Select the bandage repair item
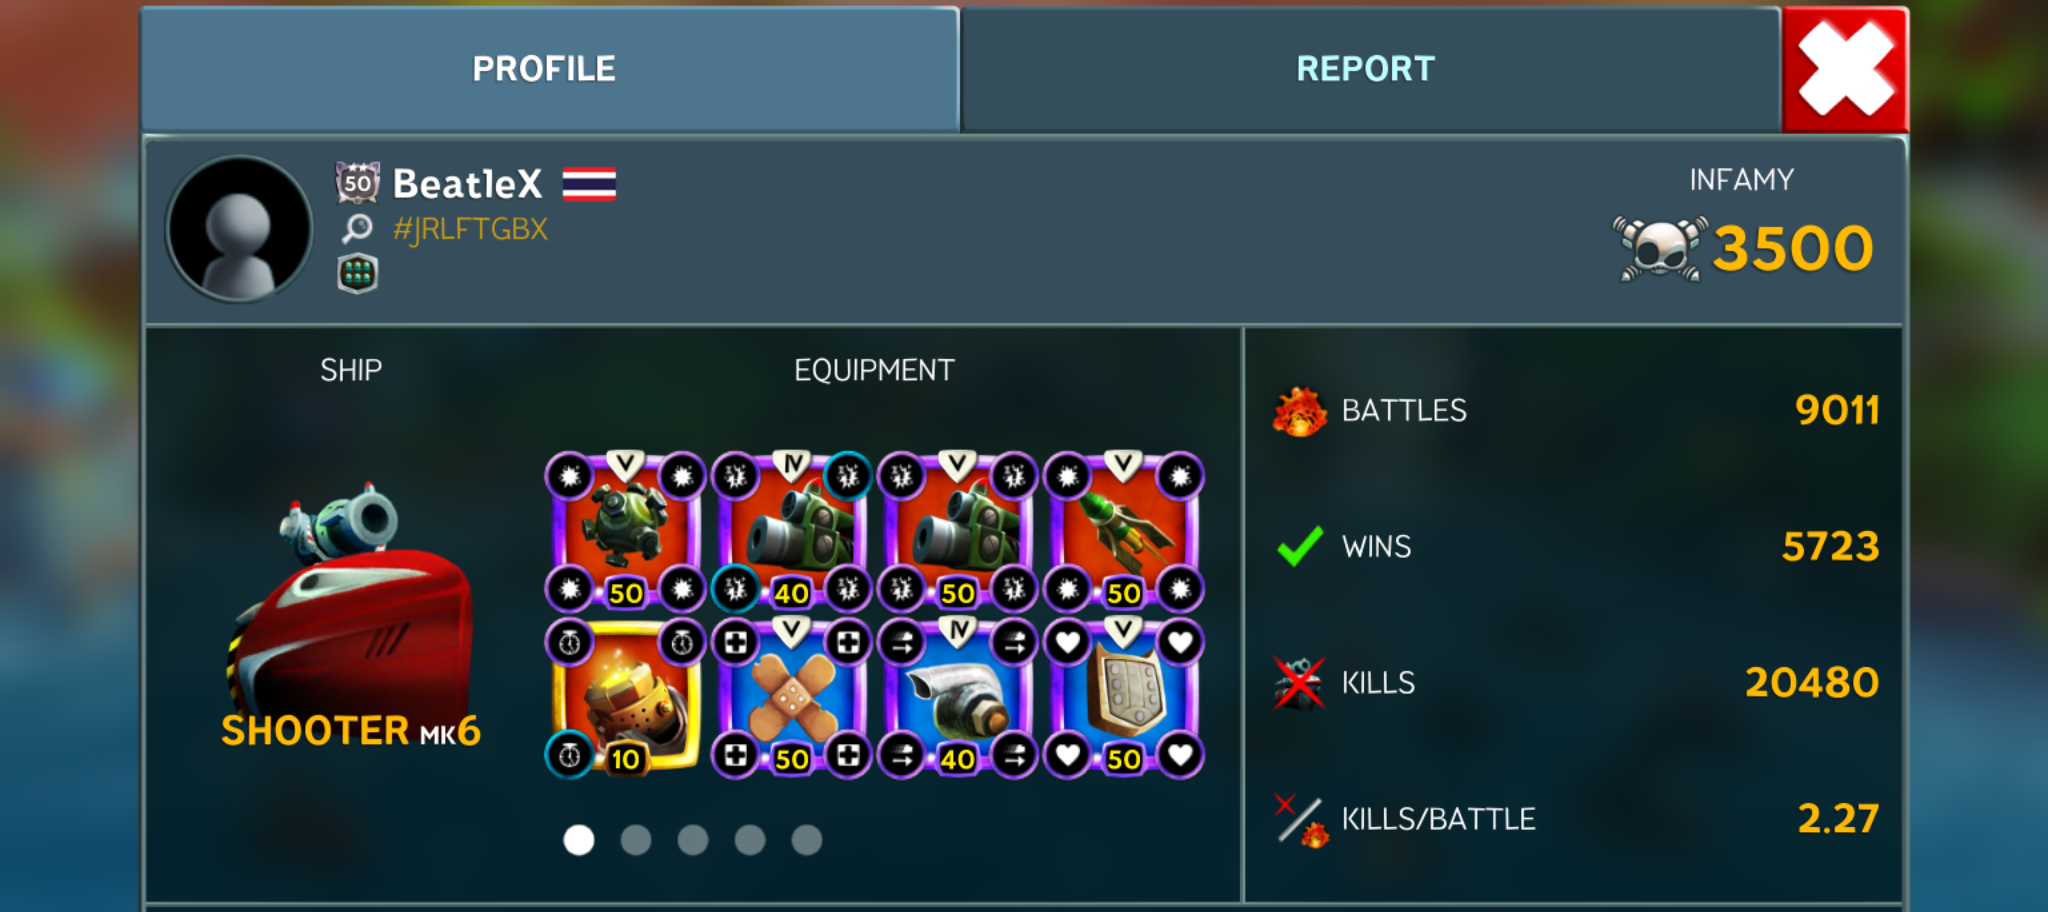The height and width of the screenshot is (912, 2048). pyautogui.click(x=791, y=698)
